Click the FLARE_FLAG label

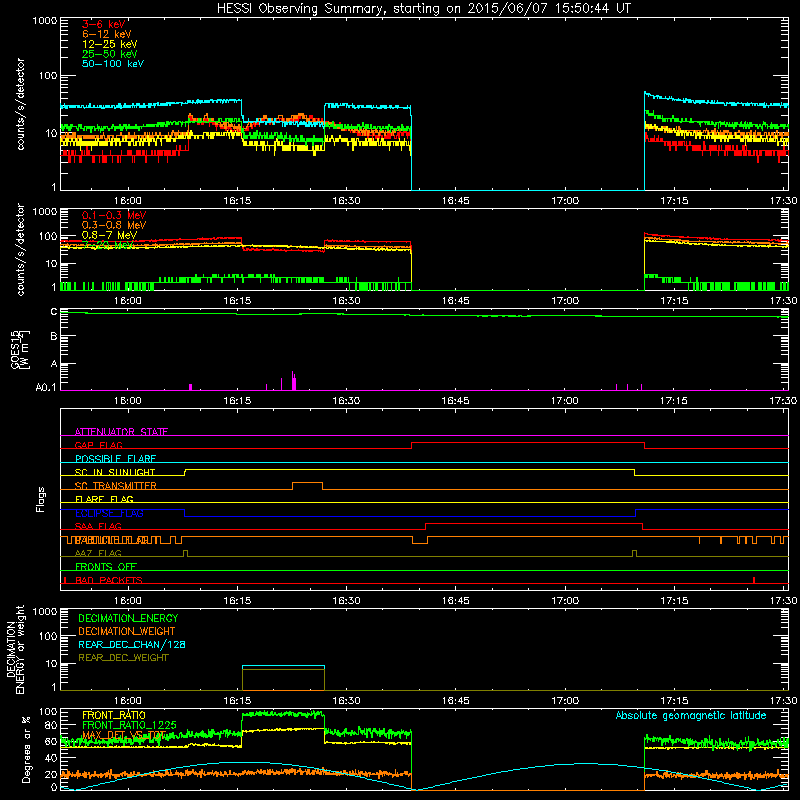click(104, 499)
